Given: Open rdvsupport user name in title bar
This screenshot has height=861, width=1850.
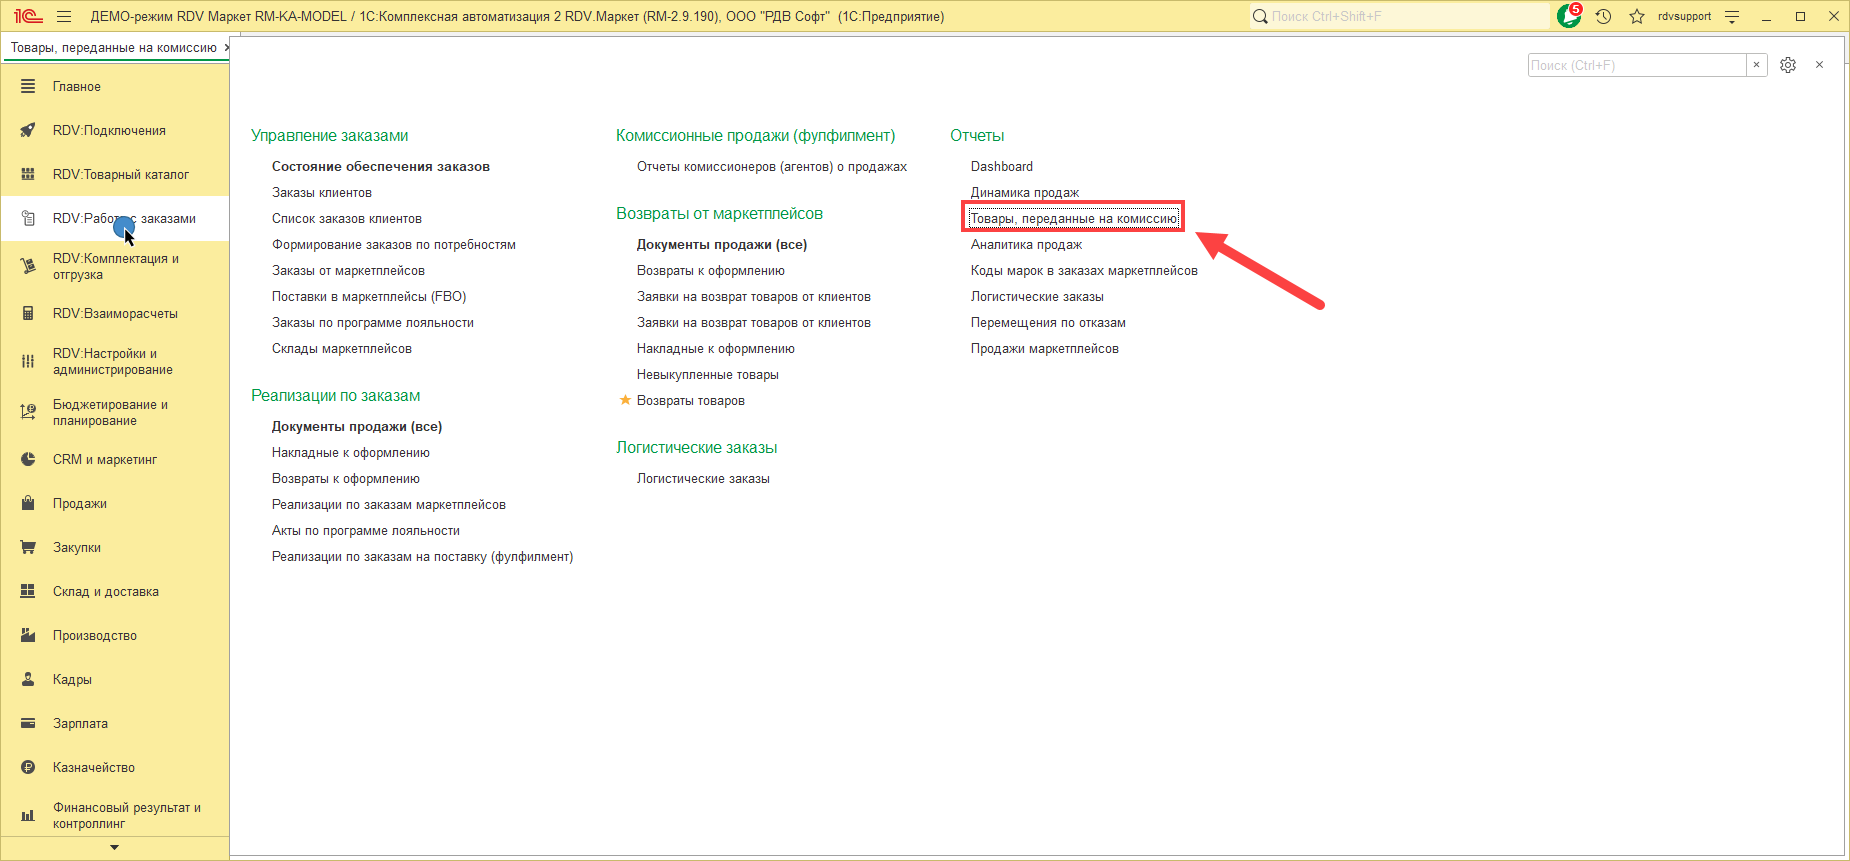Looking at the screenshot, I should (1684, 16).
